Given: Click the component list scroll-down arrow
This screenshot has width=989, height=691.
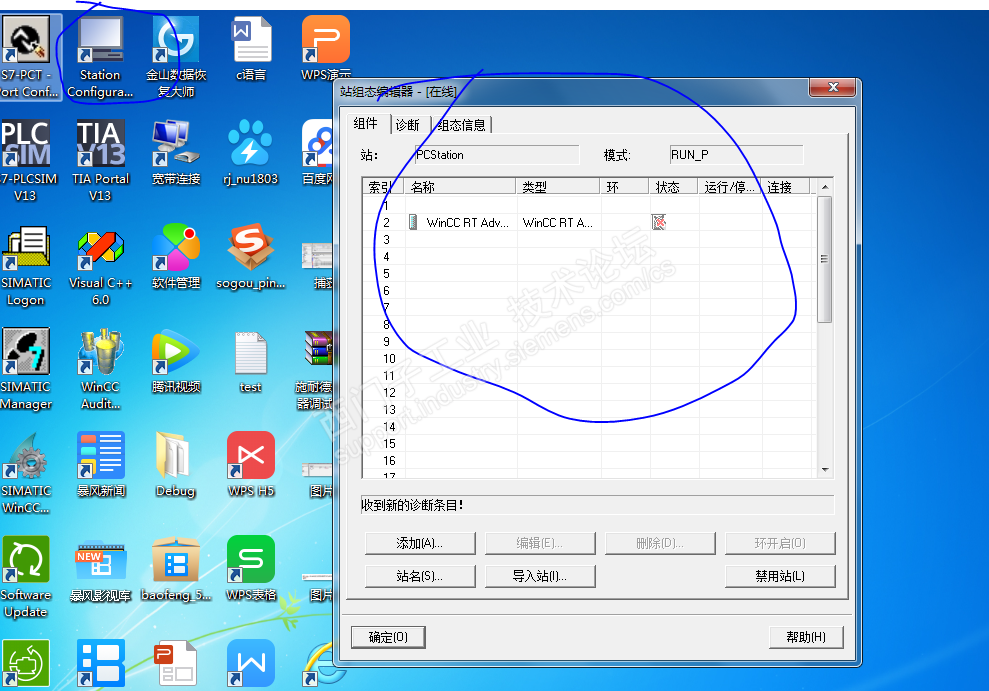Looking at the screenshot, I should tap(825, 470).
